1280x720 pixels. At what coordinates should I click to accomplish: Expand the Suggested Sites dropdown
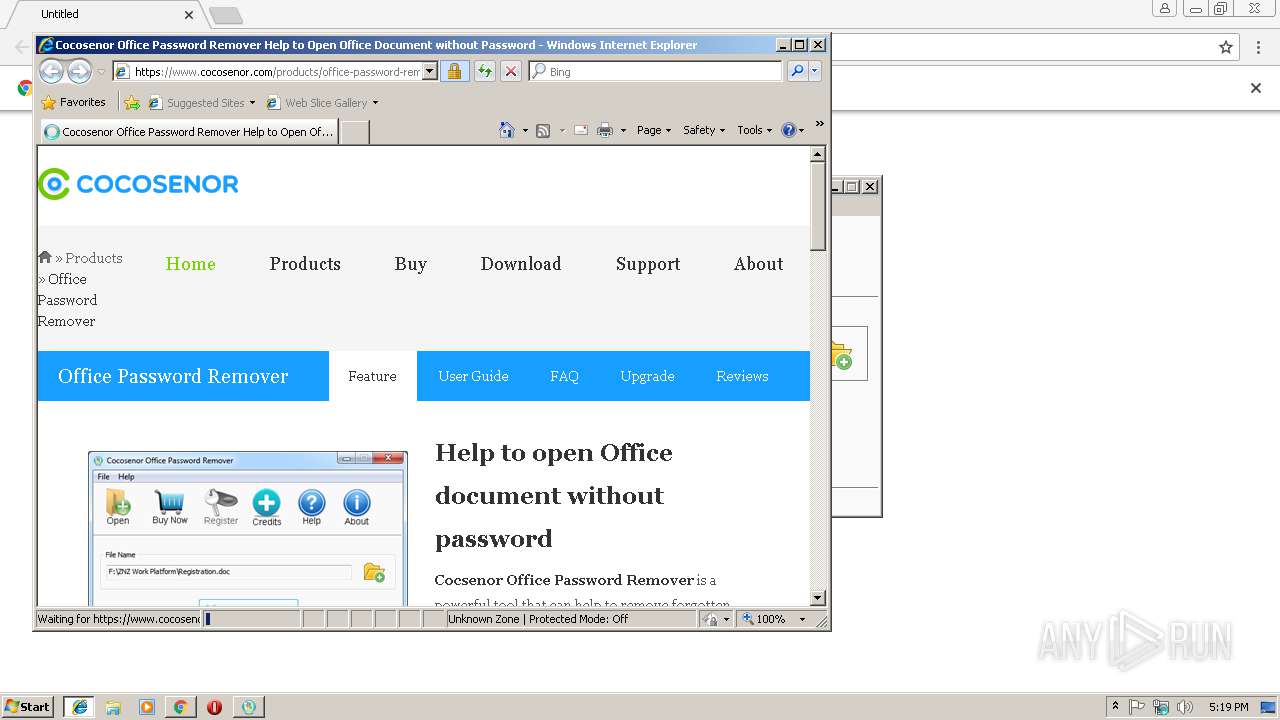click(252, 103)
